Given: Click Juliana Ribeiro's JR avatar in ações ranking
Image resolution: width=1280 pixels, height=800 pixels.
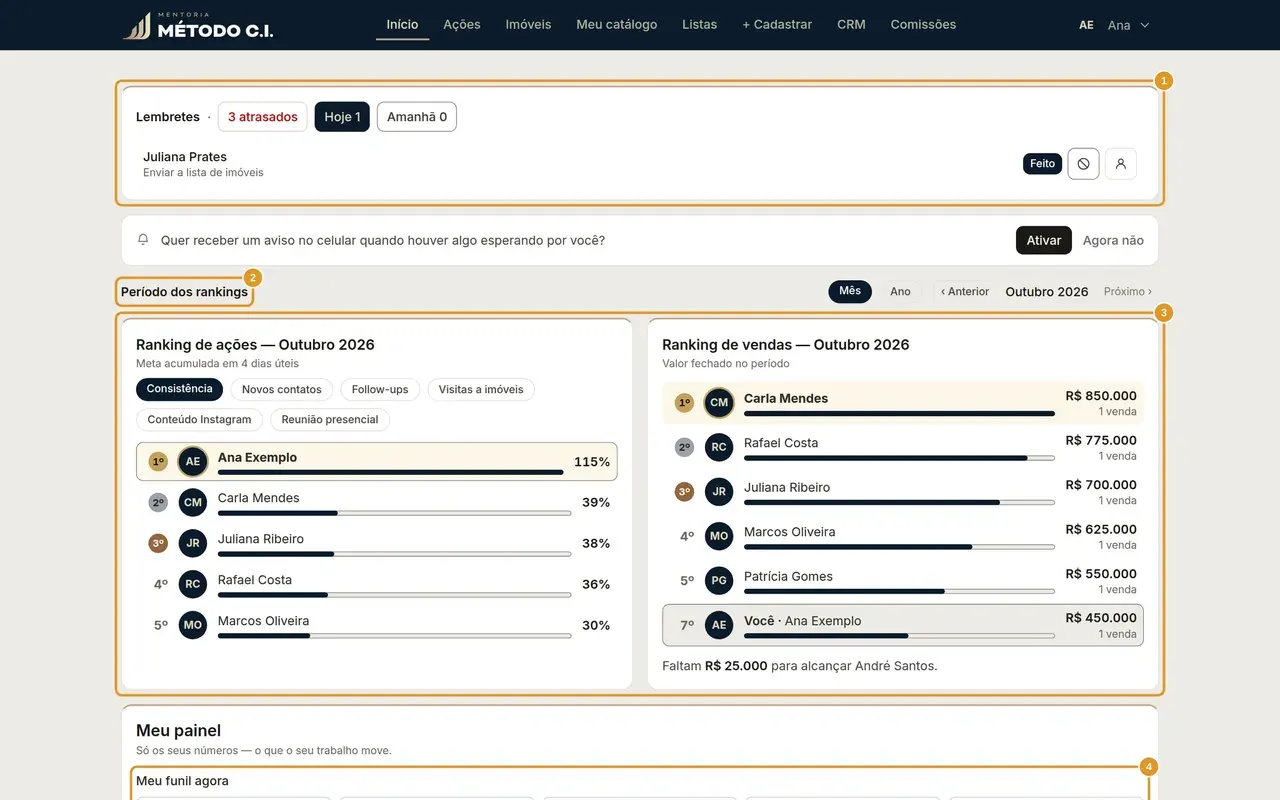Looking at the screenshot, I should [193, 544].
